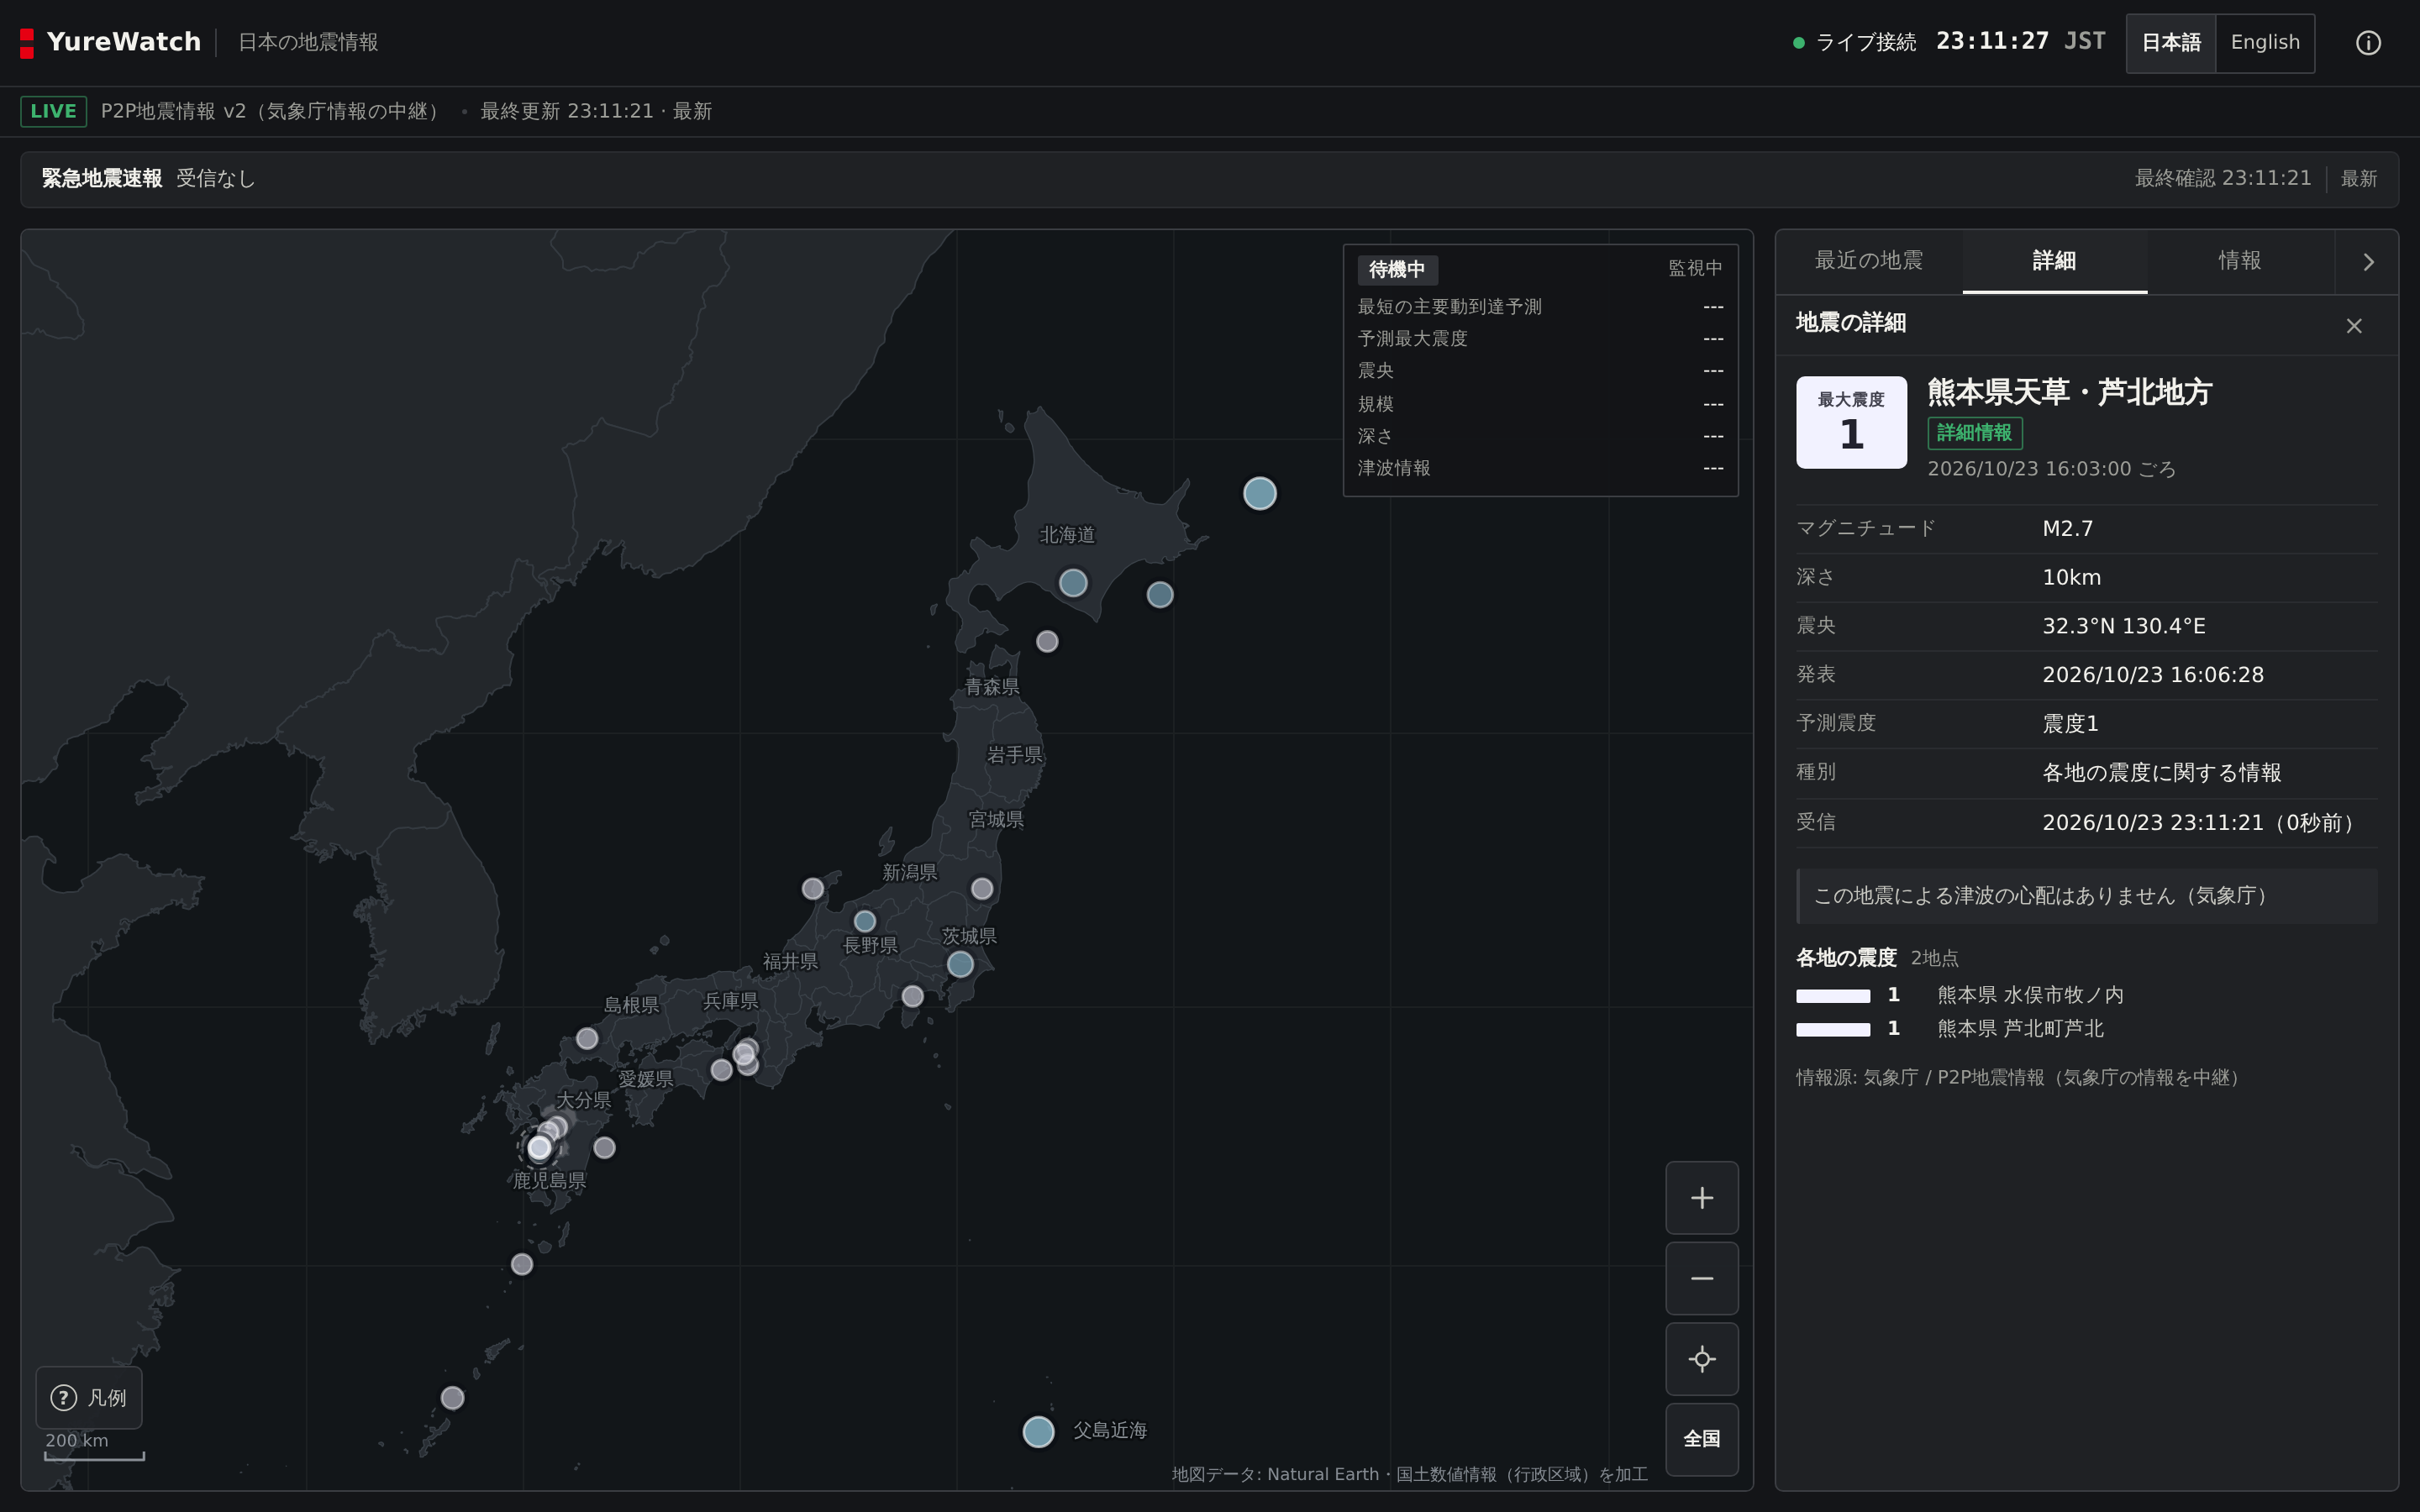Open the 情報 tab
This screenshot has height=1512, width=2420.
(x=2239, y=261)
